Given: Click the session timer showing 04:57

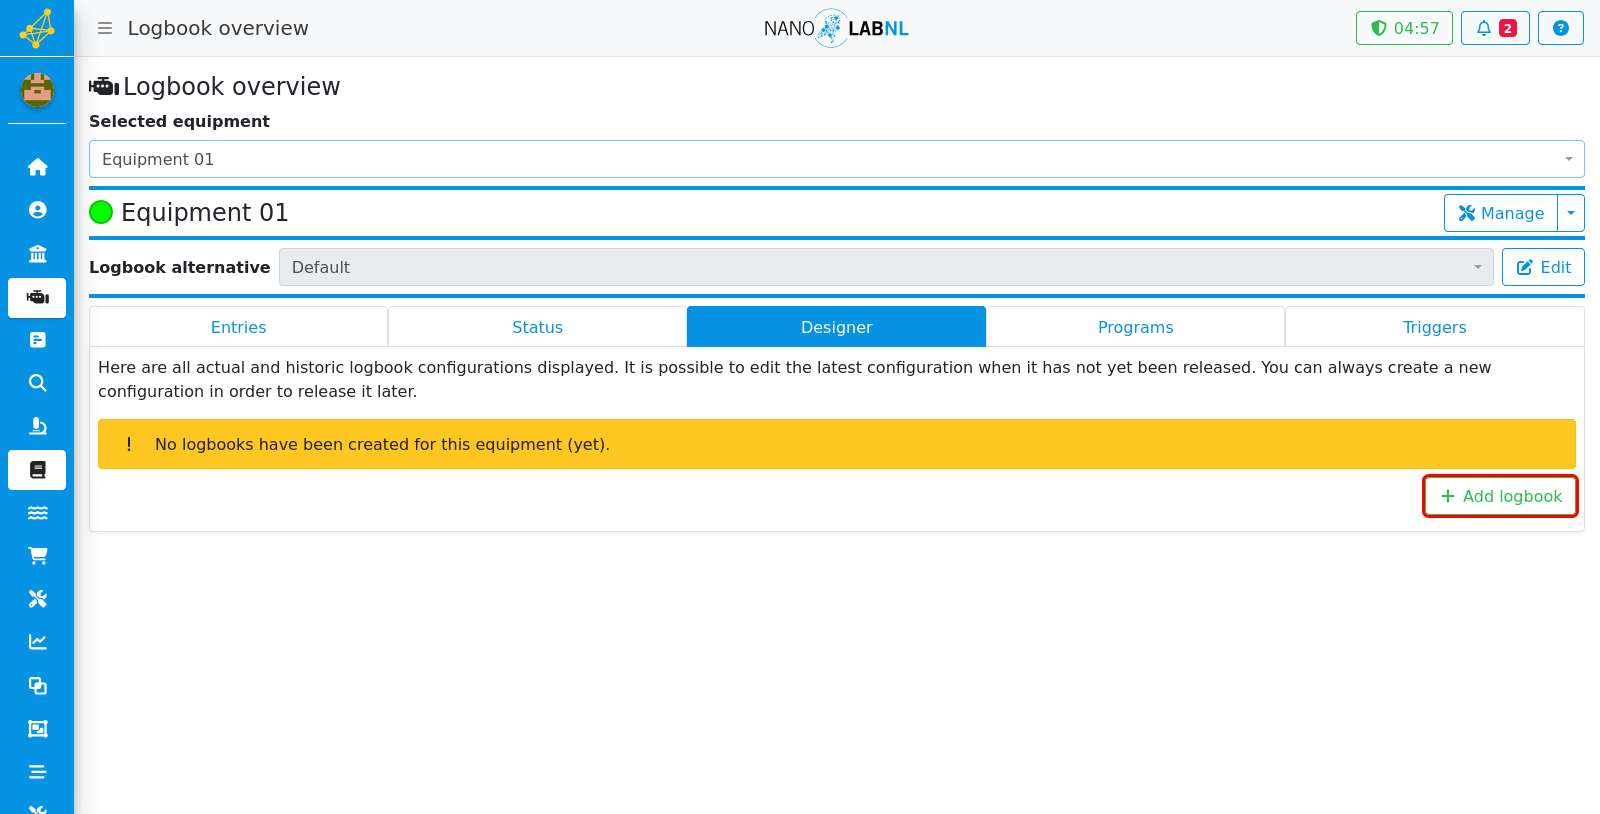Looking at the screenshot, I should click(1404, 28).
